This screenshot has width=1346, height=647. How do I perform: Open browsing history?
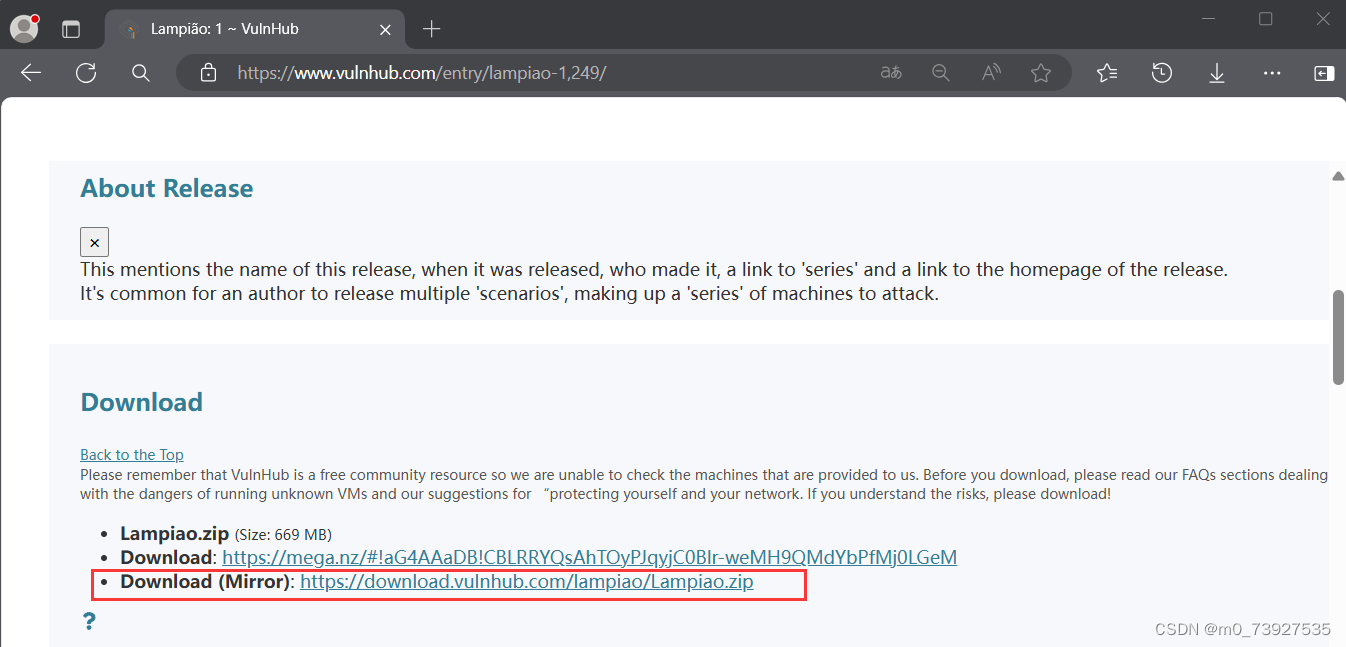coord(1161,72)
